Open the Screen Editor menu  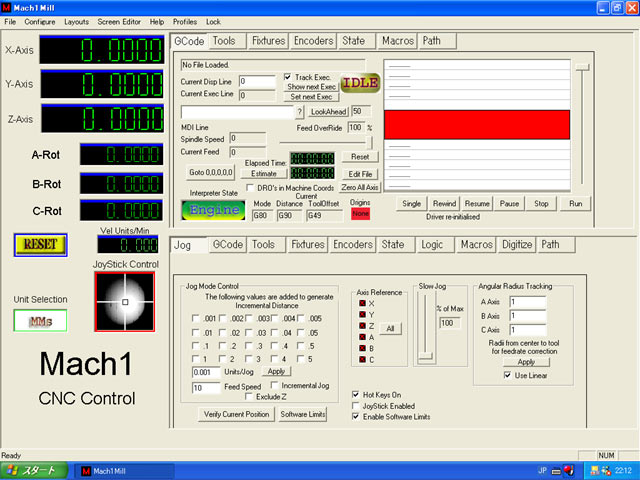click(x=119, y=22)
